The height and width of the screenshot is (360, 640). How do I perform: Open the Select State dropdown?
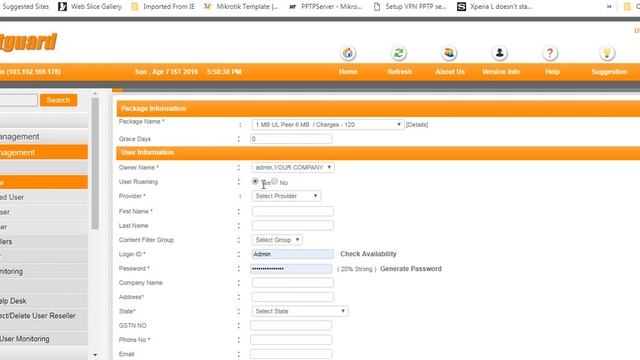coord(300,311)
